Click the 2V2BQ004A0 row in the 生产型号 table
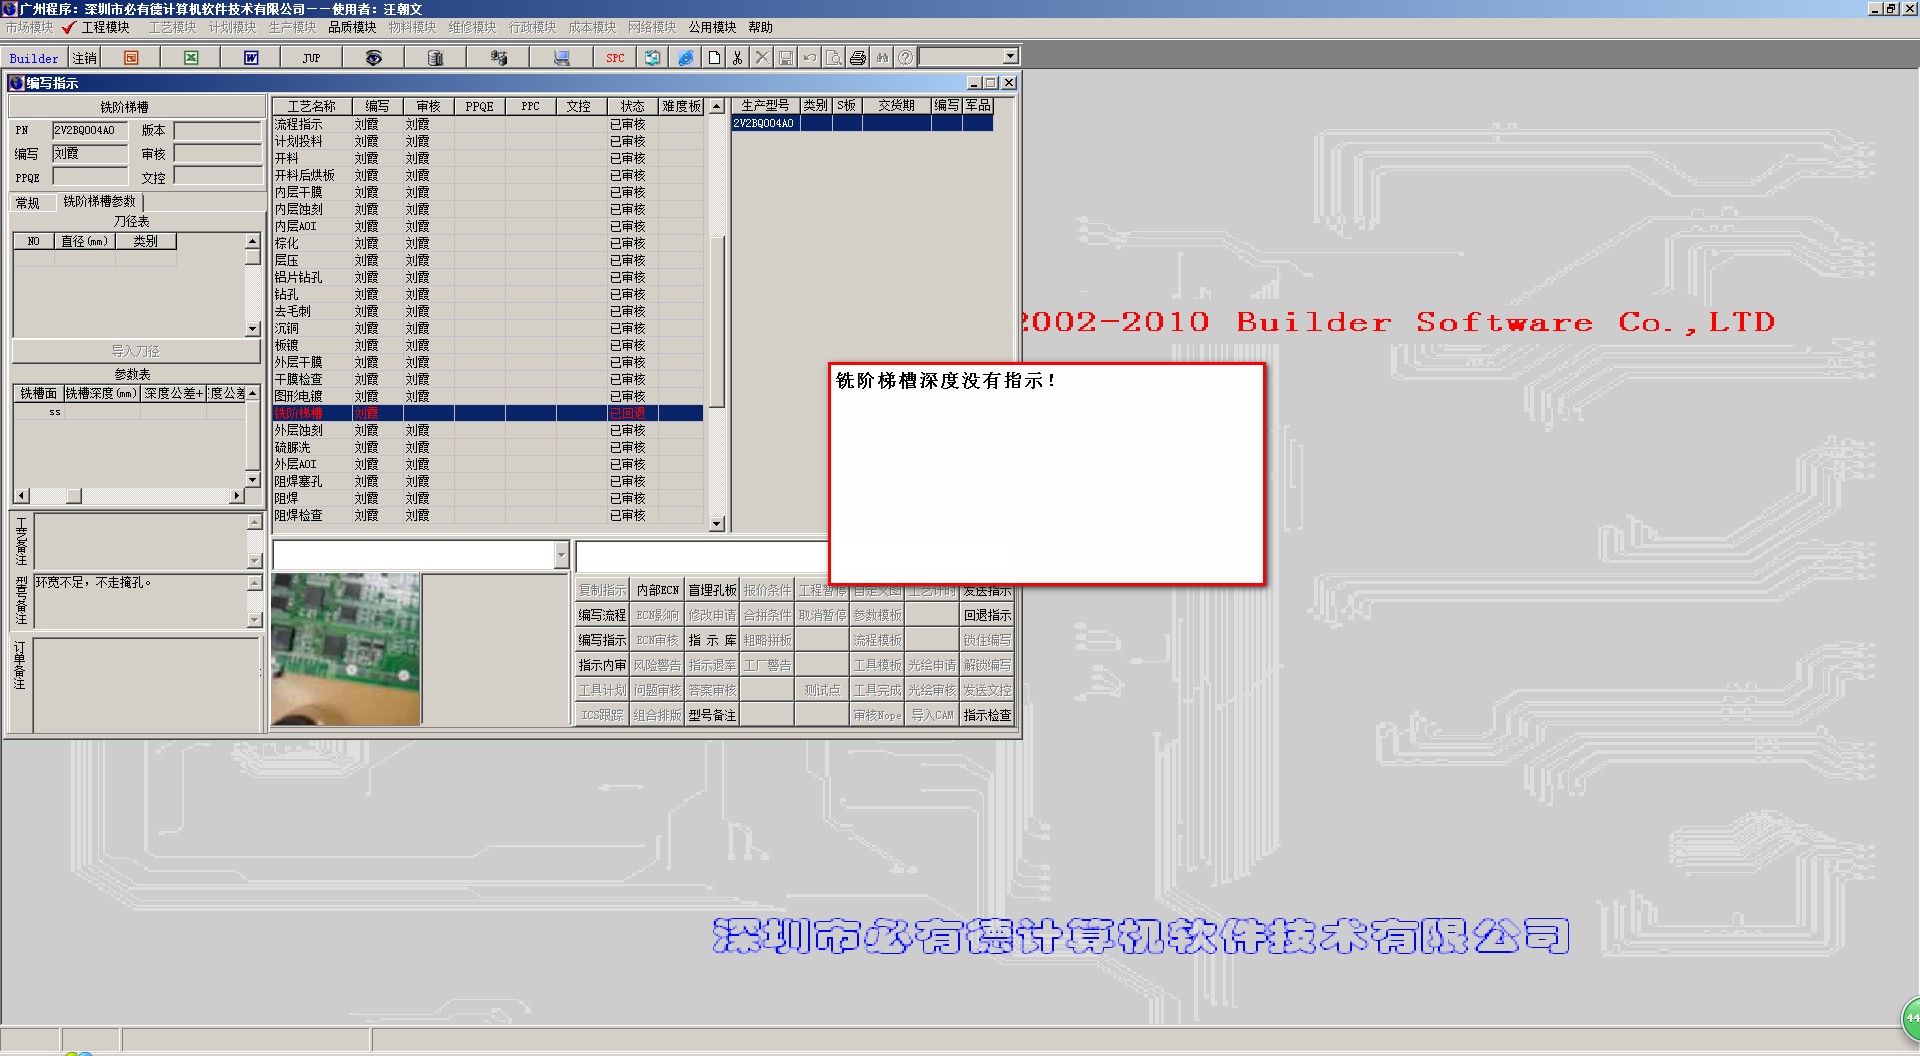Image resolution: width=1920 pixels, height=1056 pixels. point(862,123)
